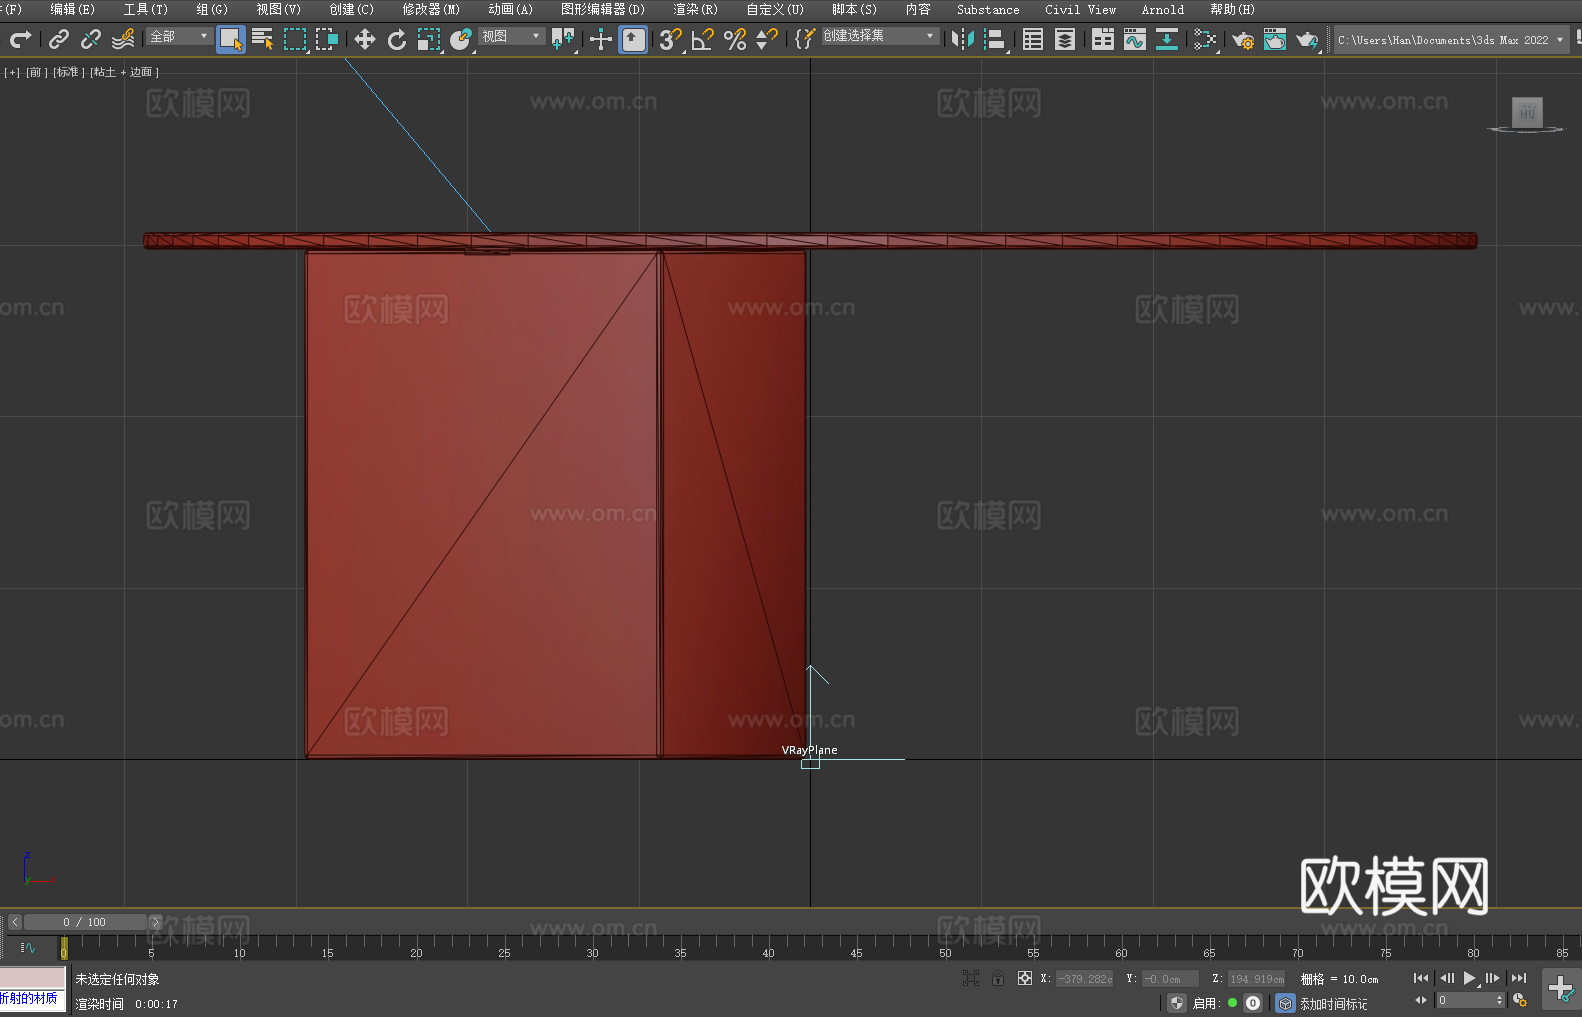Click the Mirror tool icon
This screenshot has height=1017, width=1582.
tap(963, 39)
